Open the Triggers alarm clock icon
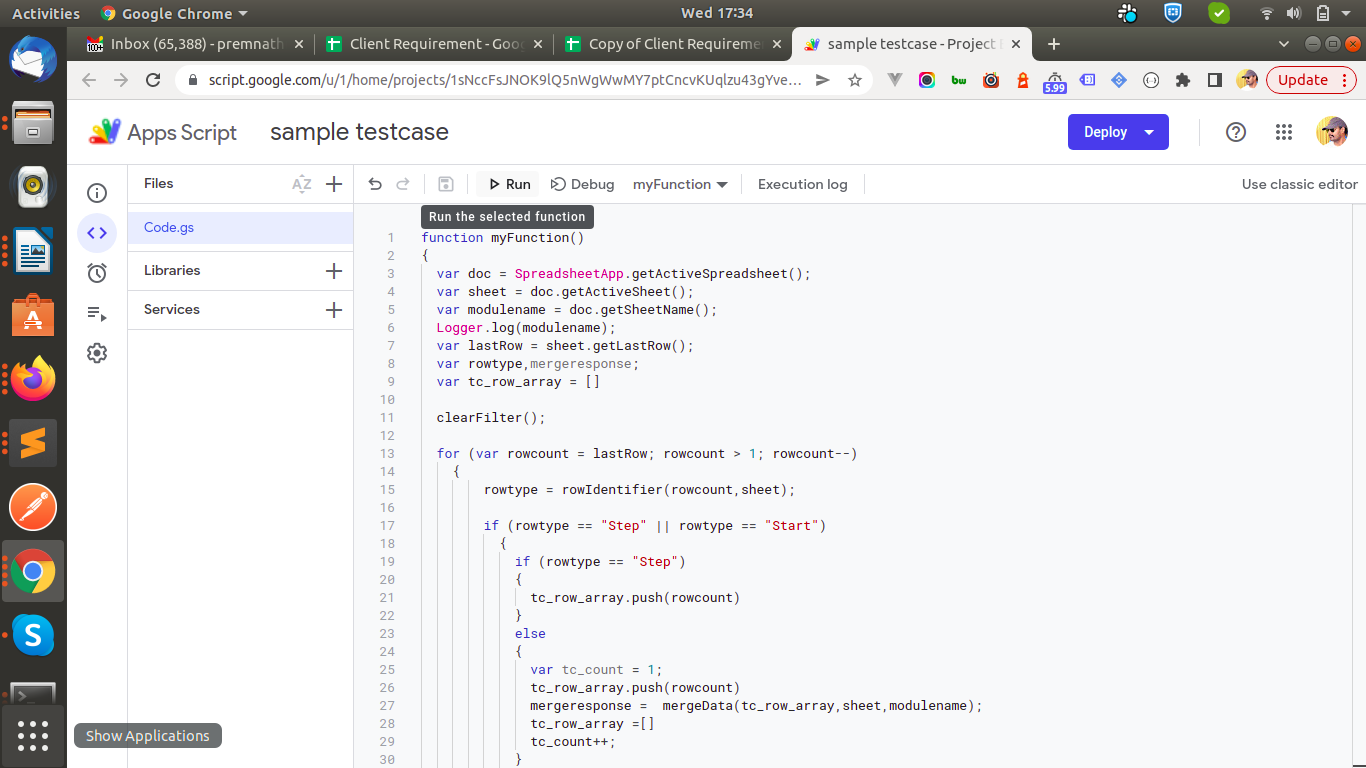 pos(97,273)
